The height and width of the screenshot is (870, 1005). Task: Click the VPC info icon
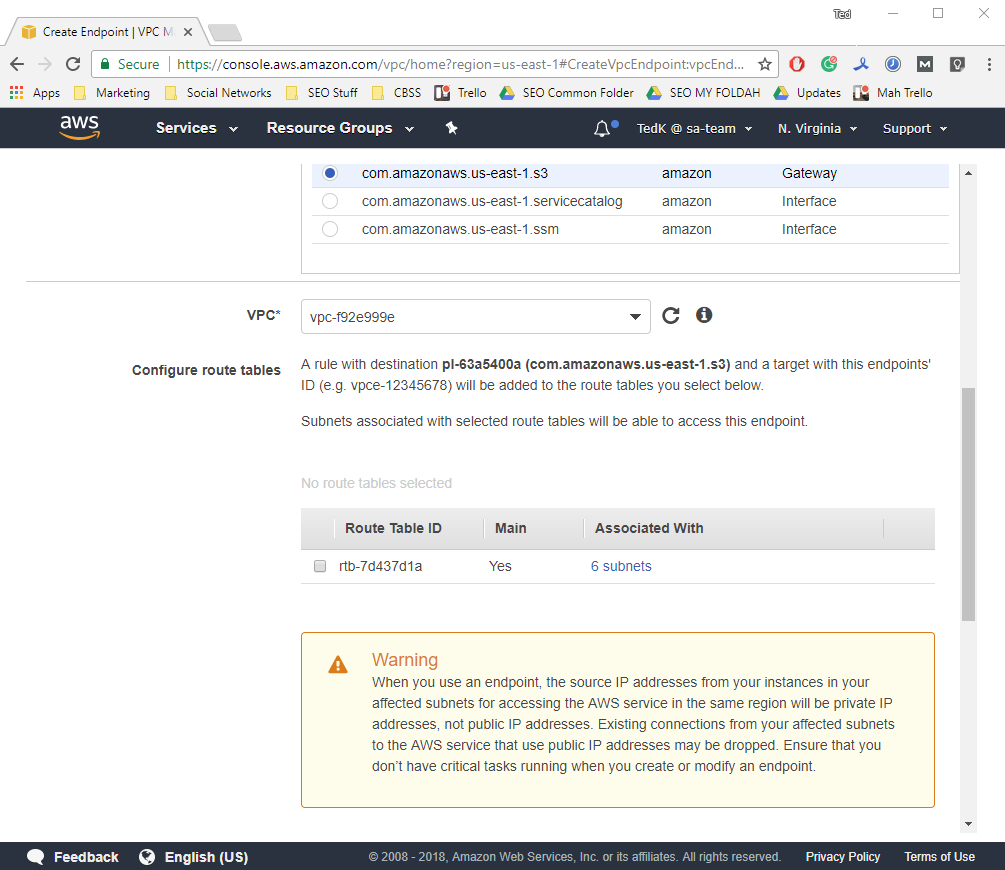[704, 315]
